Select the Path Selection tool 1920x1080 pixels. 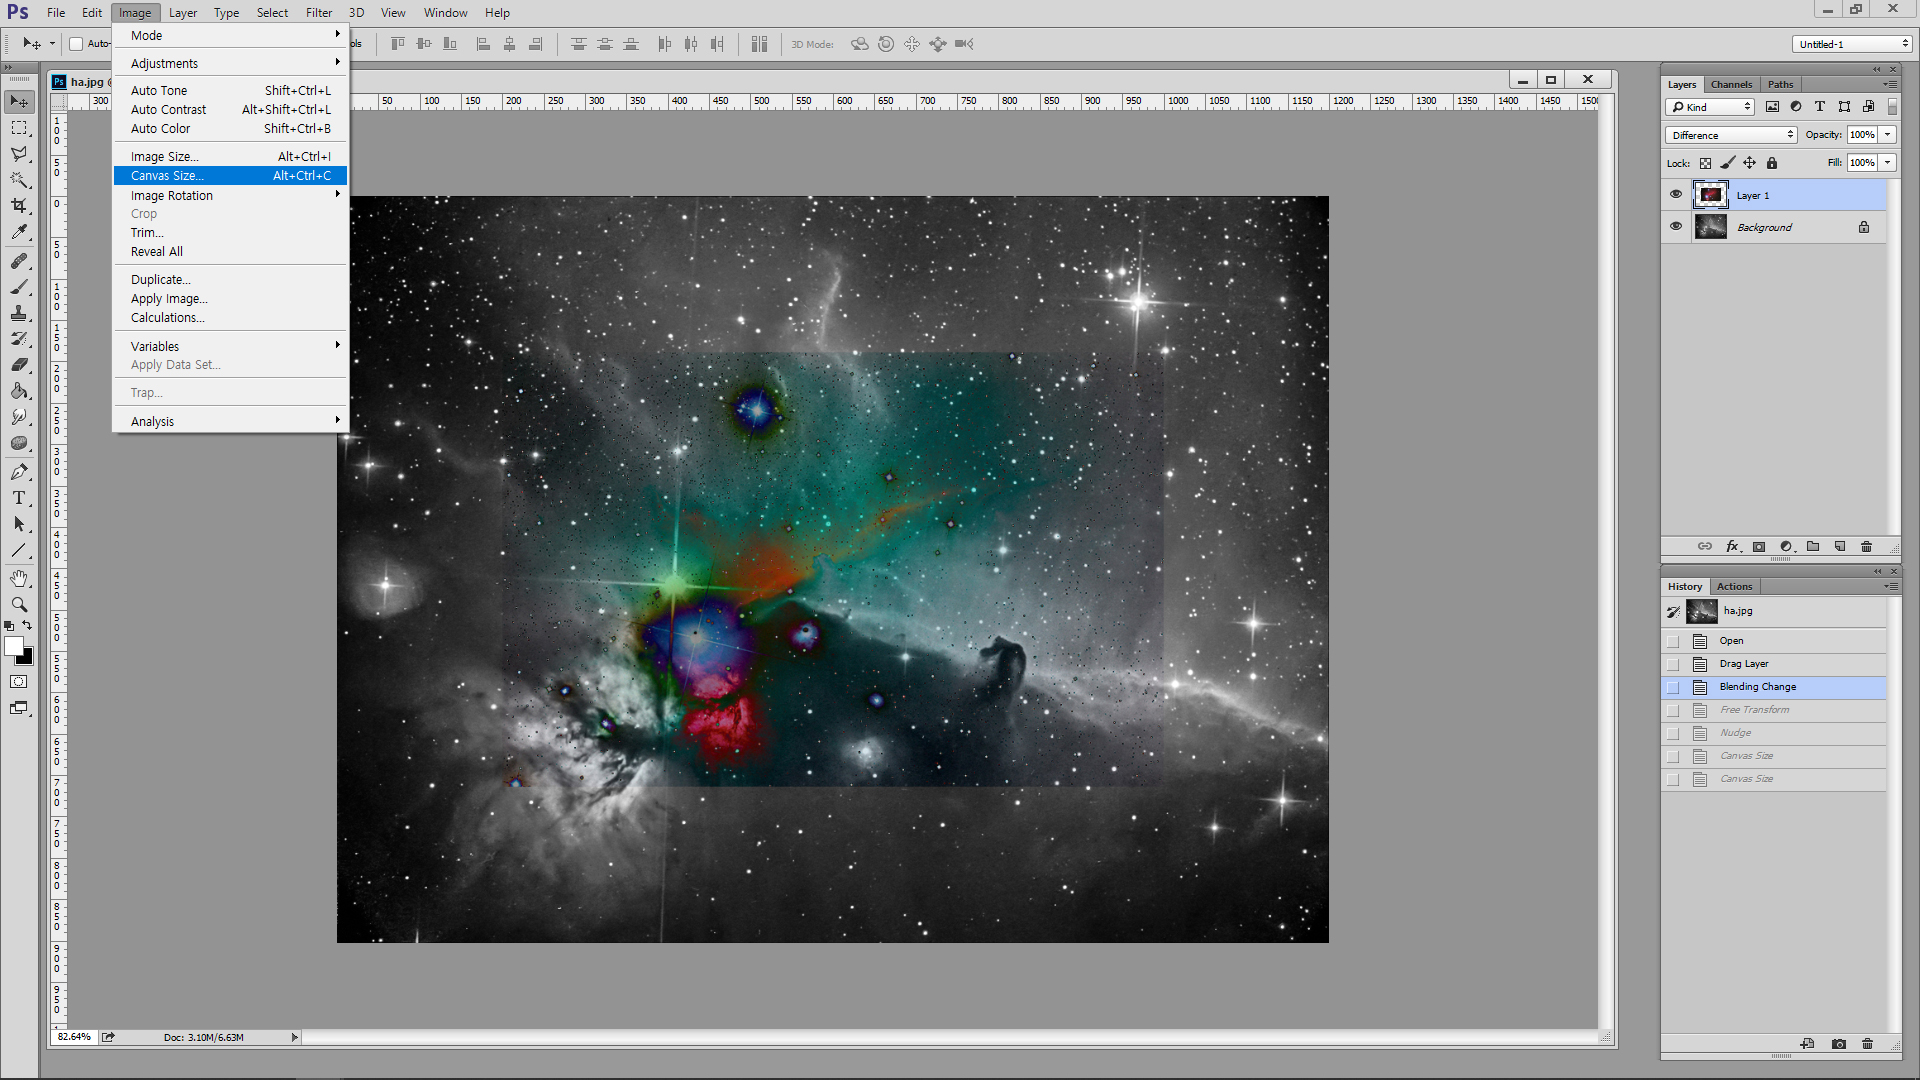click(19, 524)
